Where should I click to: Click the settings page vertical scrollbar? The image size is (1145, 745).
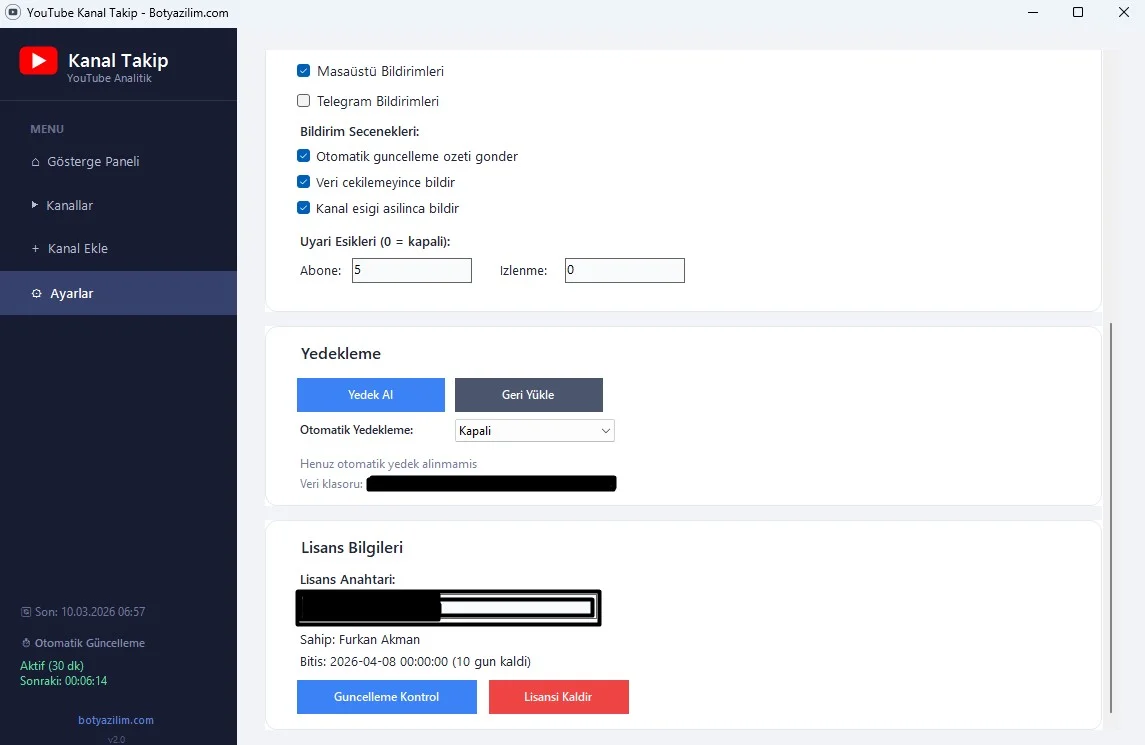coord(1111,517)
